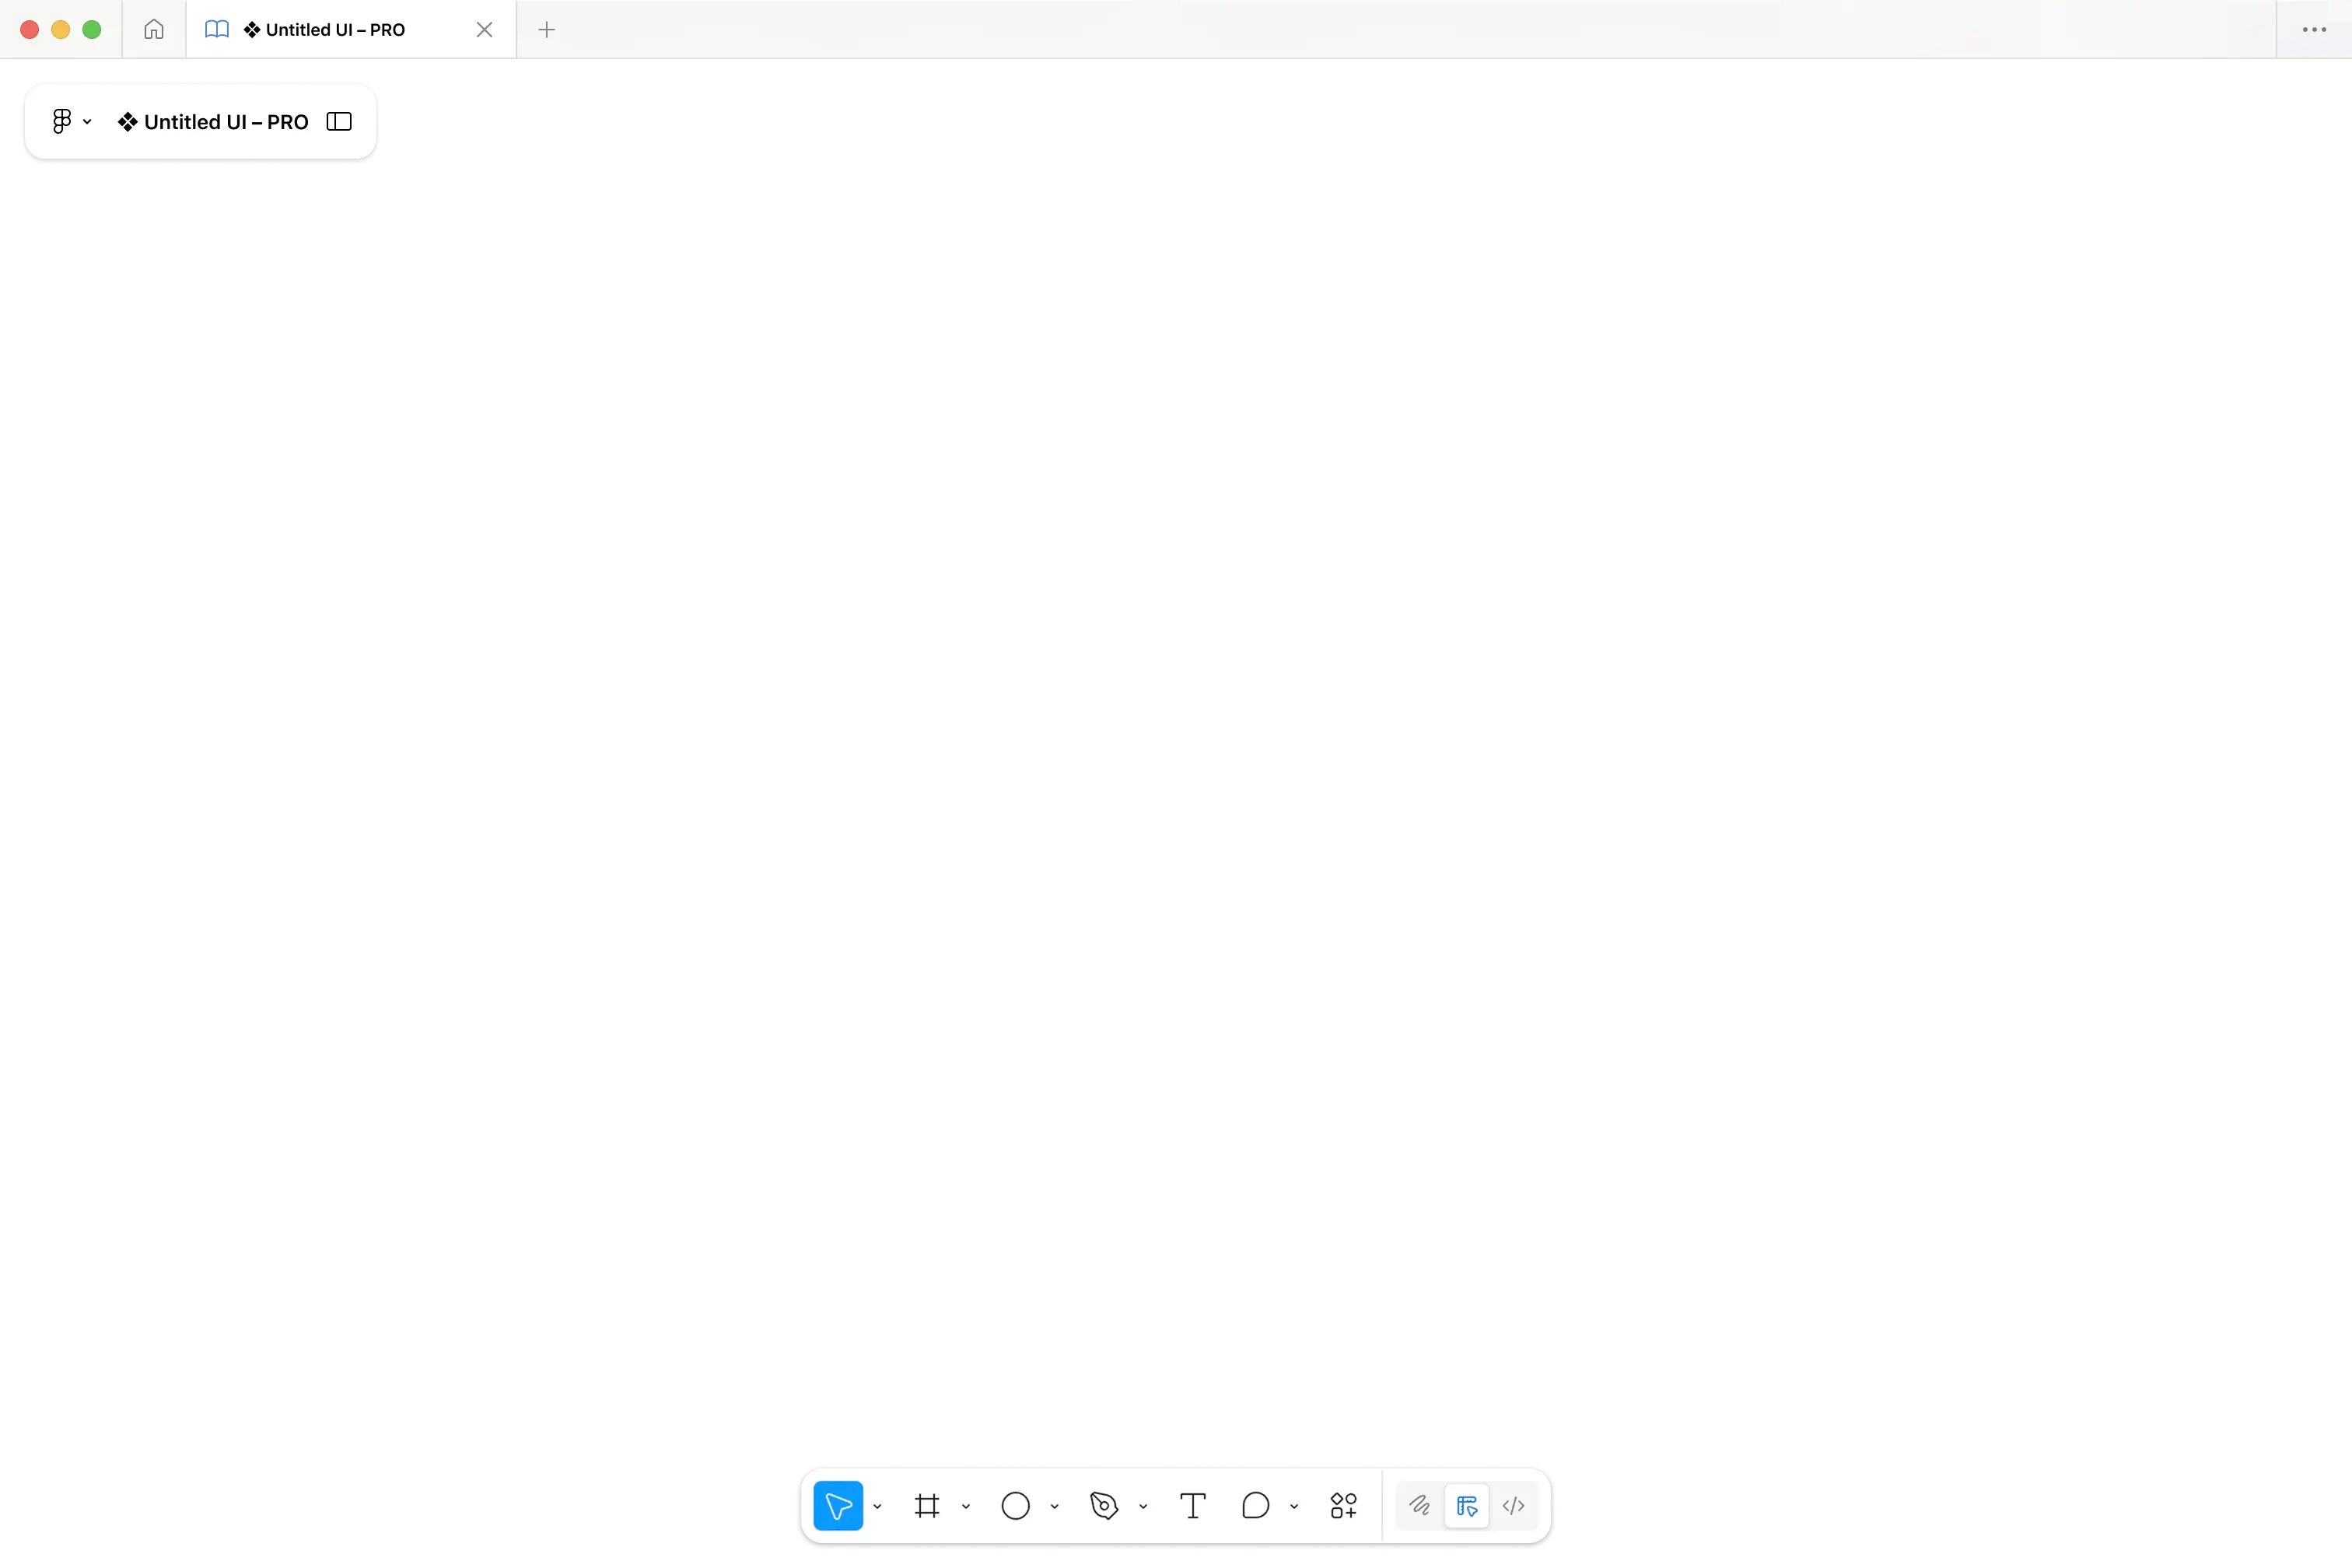Select the Move tool arrow
This screenshot has height=1568, width=2352.
pyautogui.click(x=838, y=1506)
